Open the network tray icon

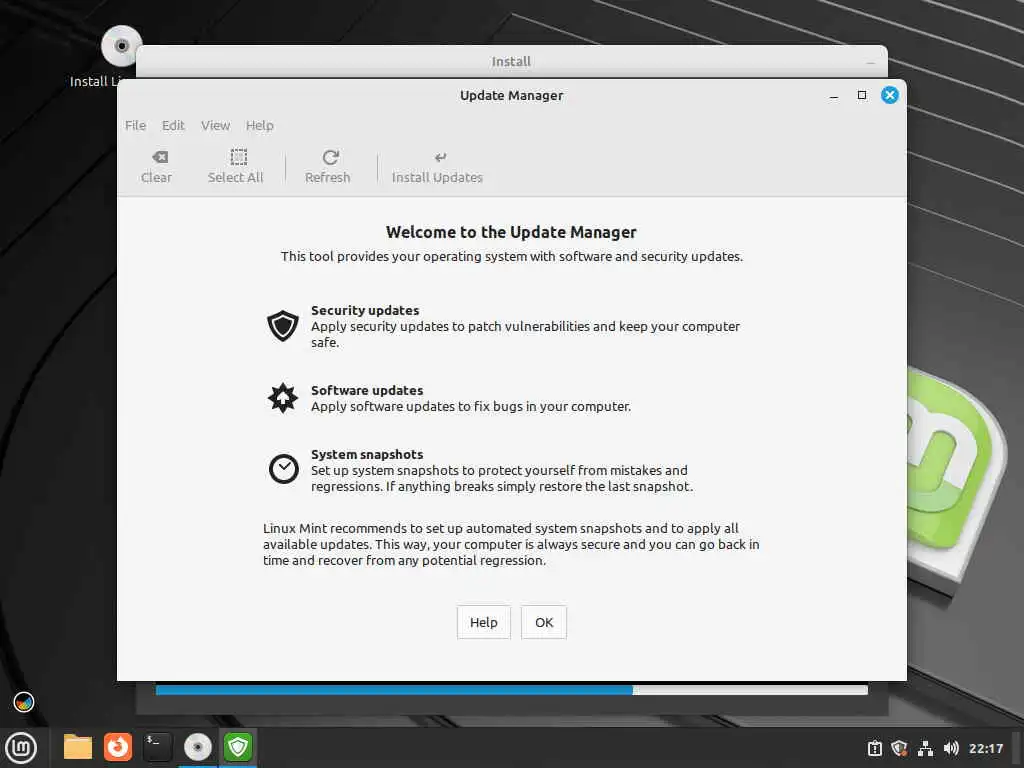(x=925, y=748)
